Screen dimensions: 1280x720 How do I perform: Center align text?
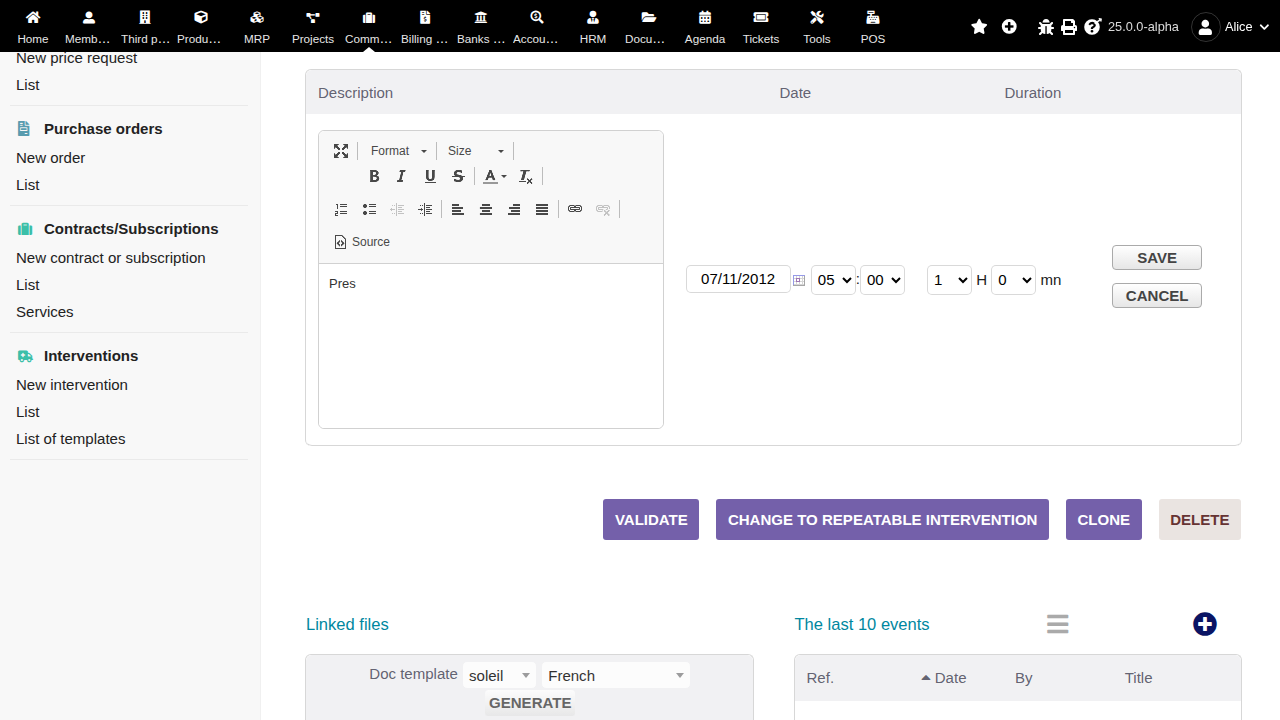[x=486, y=209]
